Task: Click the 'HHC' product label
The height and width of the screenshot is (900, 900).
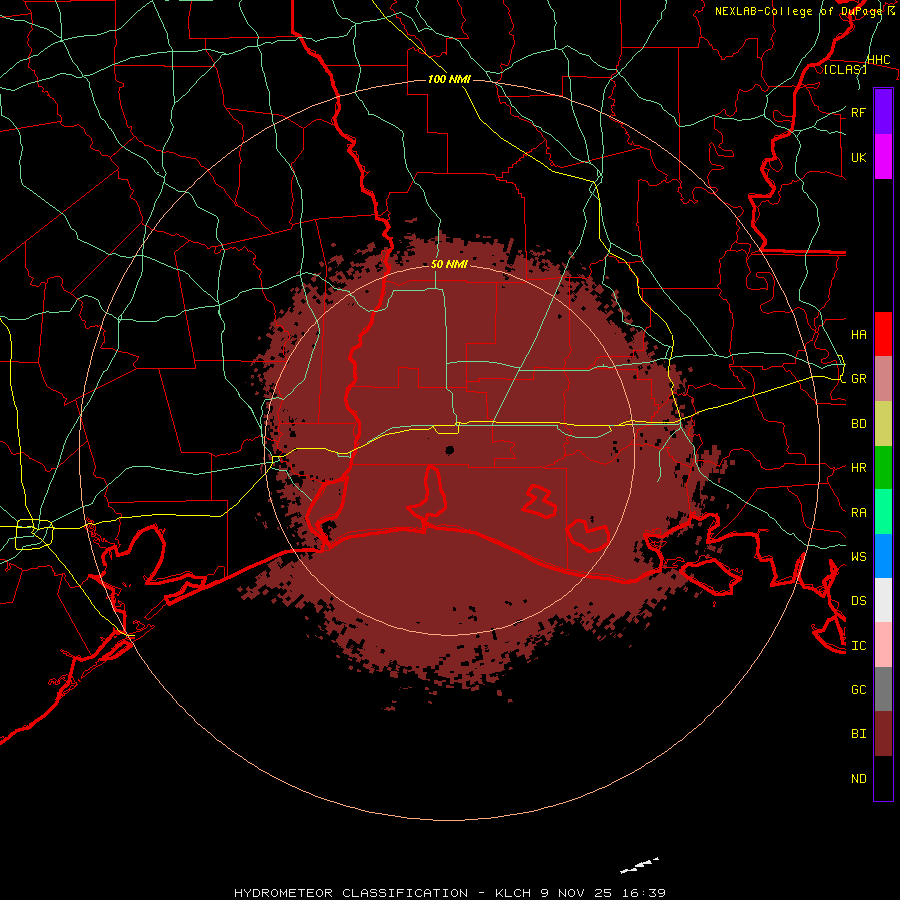Action: point(879,60)
